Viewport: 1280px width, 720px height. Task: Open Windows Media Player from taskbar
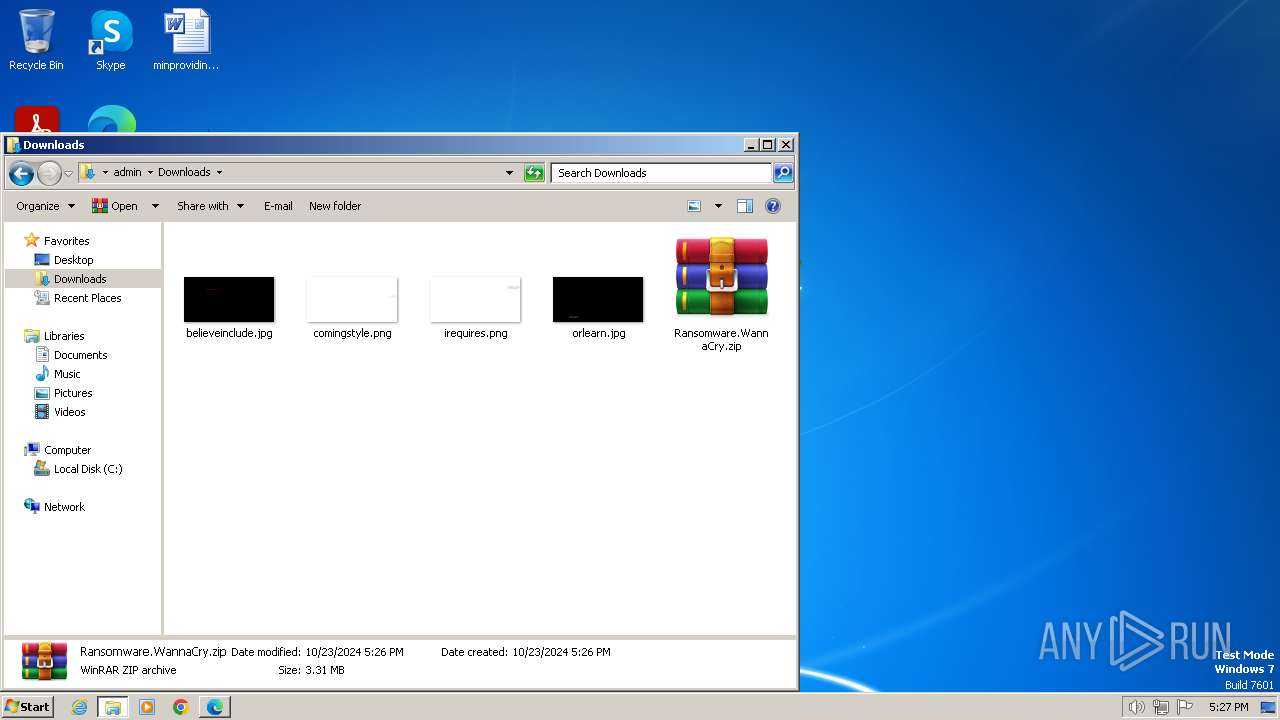pyautogui.click(x=147, y=707)
